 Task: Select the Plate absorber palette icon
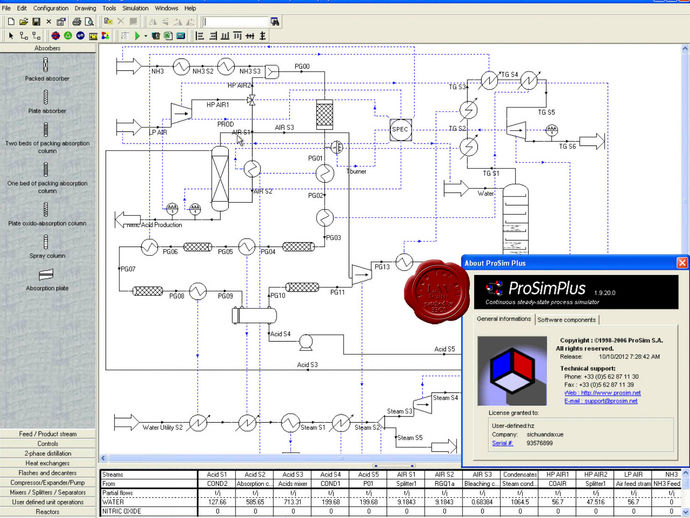(46, 97)
